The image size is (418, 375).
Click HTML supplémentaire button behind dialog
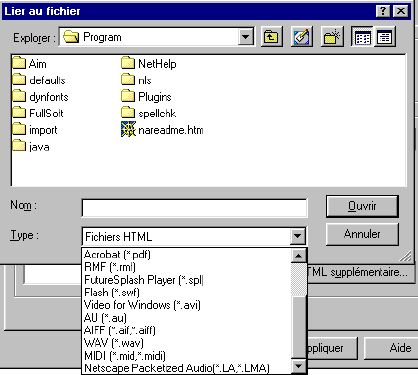[x=361, y=272]
